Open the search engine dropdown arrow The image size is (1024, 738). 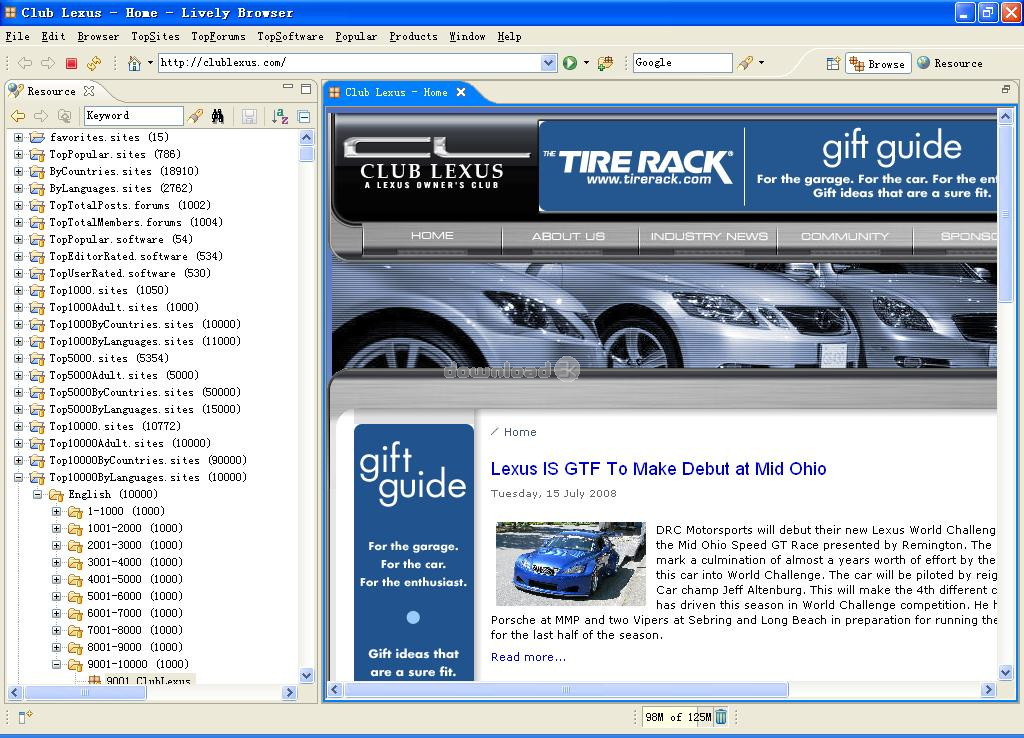[761, 63]
